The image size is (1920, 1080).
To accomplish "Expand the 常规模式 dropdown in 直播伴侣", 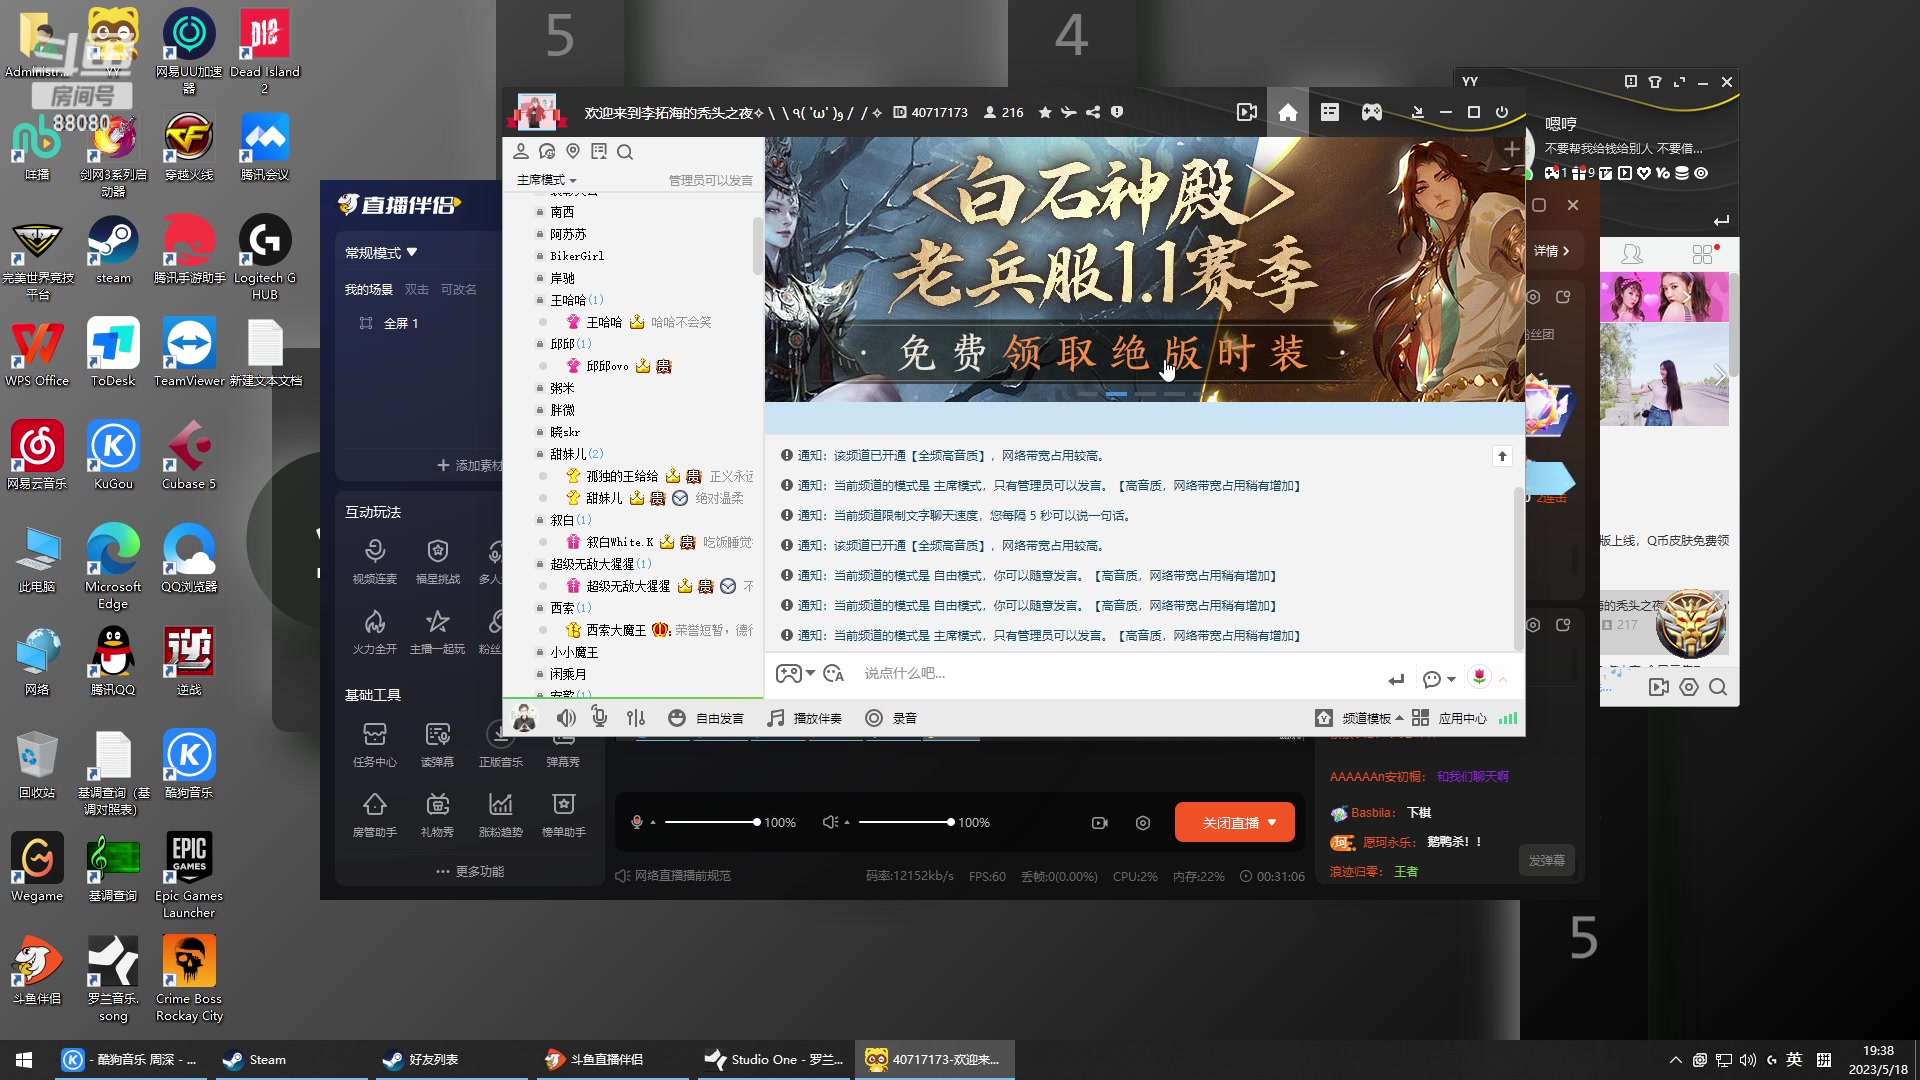I will pyautogui.click(x=381, y=253).
